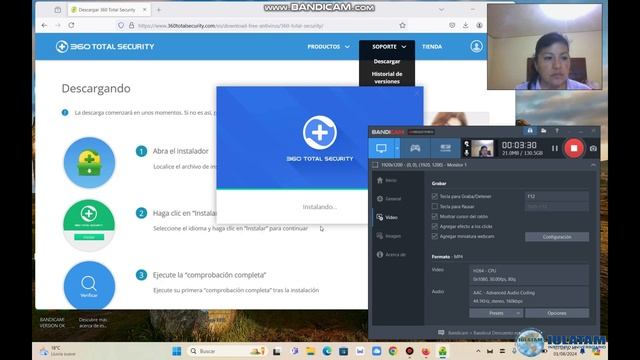This screenshot has height=360, width=640.
Task: Expand the PRODUCTOS menu on the website
Action: tap(329, 47)
